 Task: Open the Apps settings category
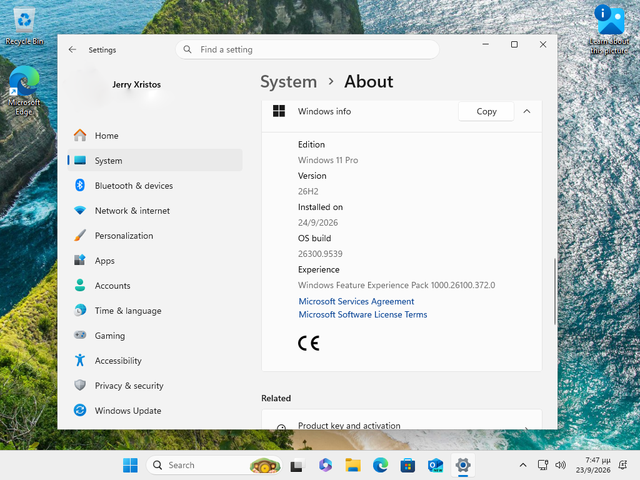[x=154, y=260]
